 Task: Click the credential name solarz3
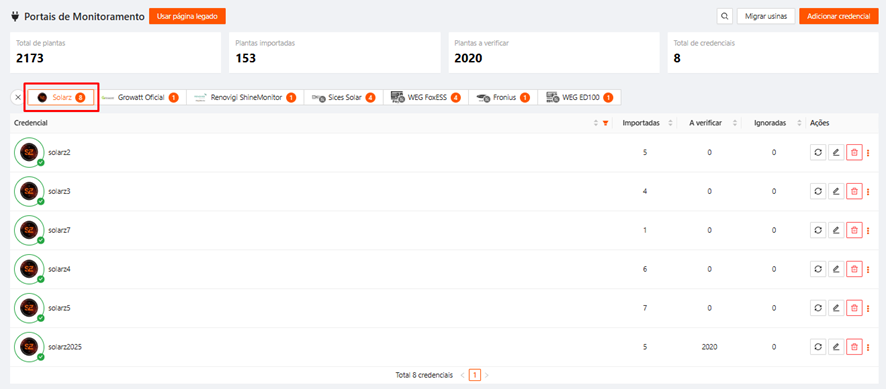tap(59, 192)
